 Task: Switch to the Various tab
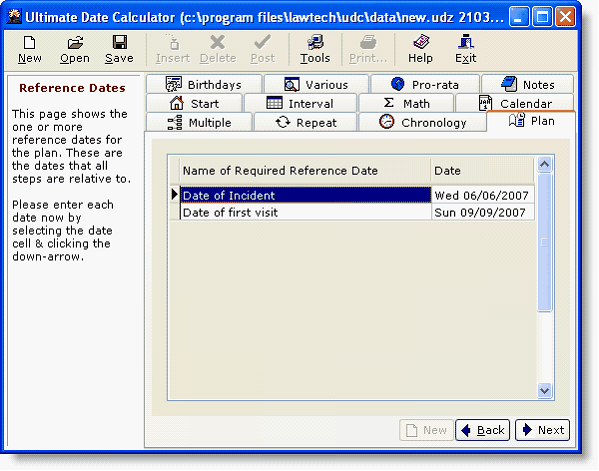pyautogui.click(x=316, y=84)
